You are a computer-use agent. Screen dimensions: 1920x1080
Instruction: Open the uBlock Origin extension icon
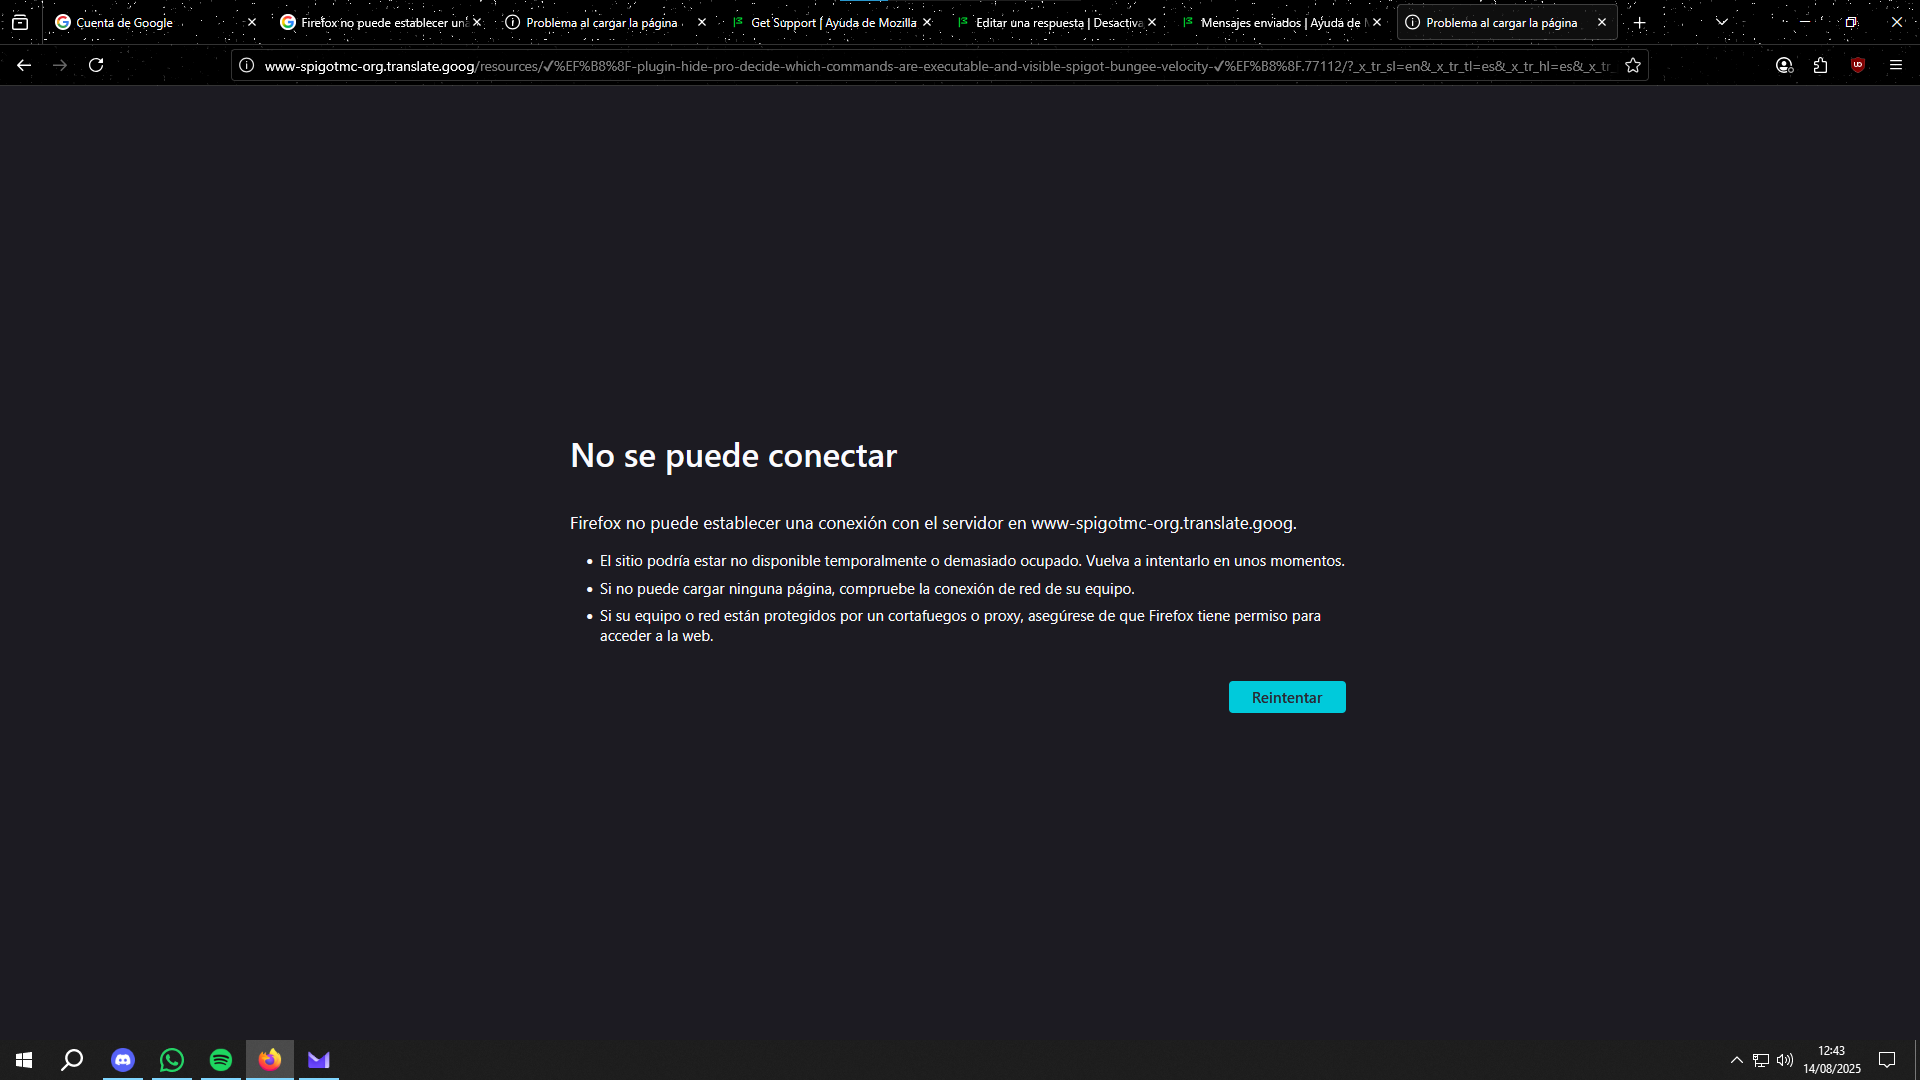pos(1858,65)
